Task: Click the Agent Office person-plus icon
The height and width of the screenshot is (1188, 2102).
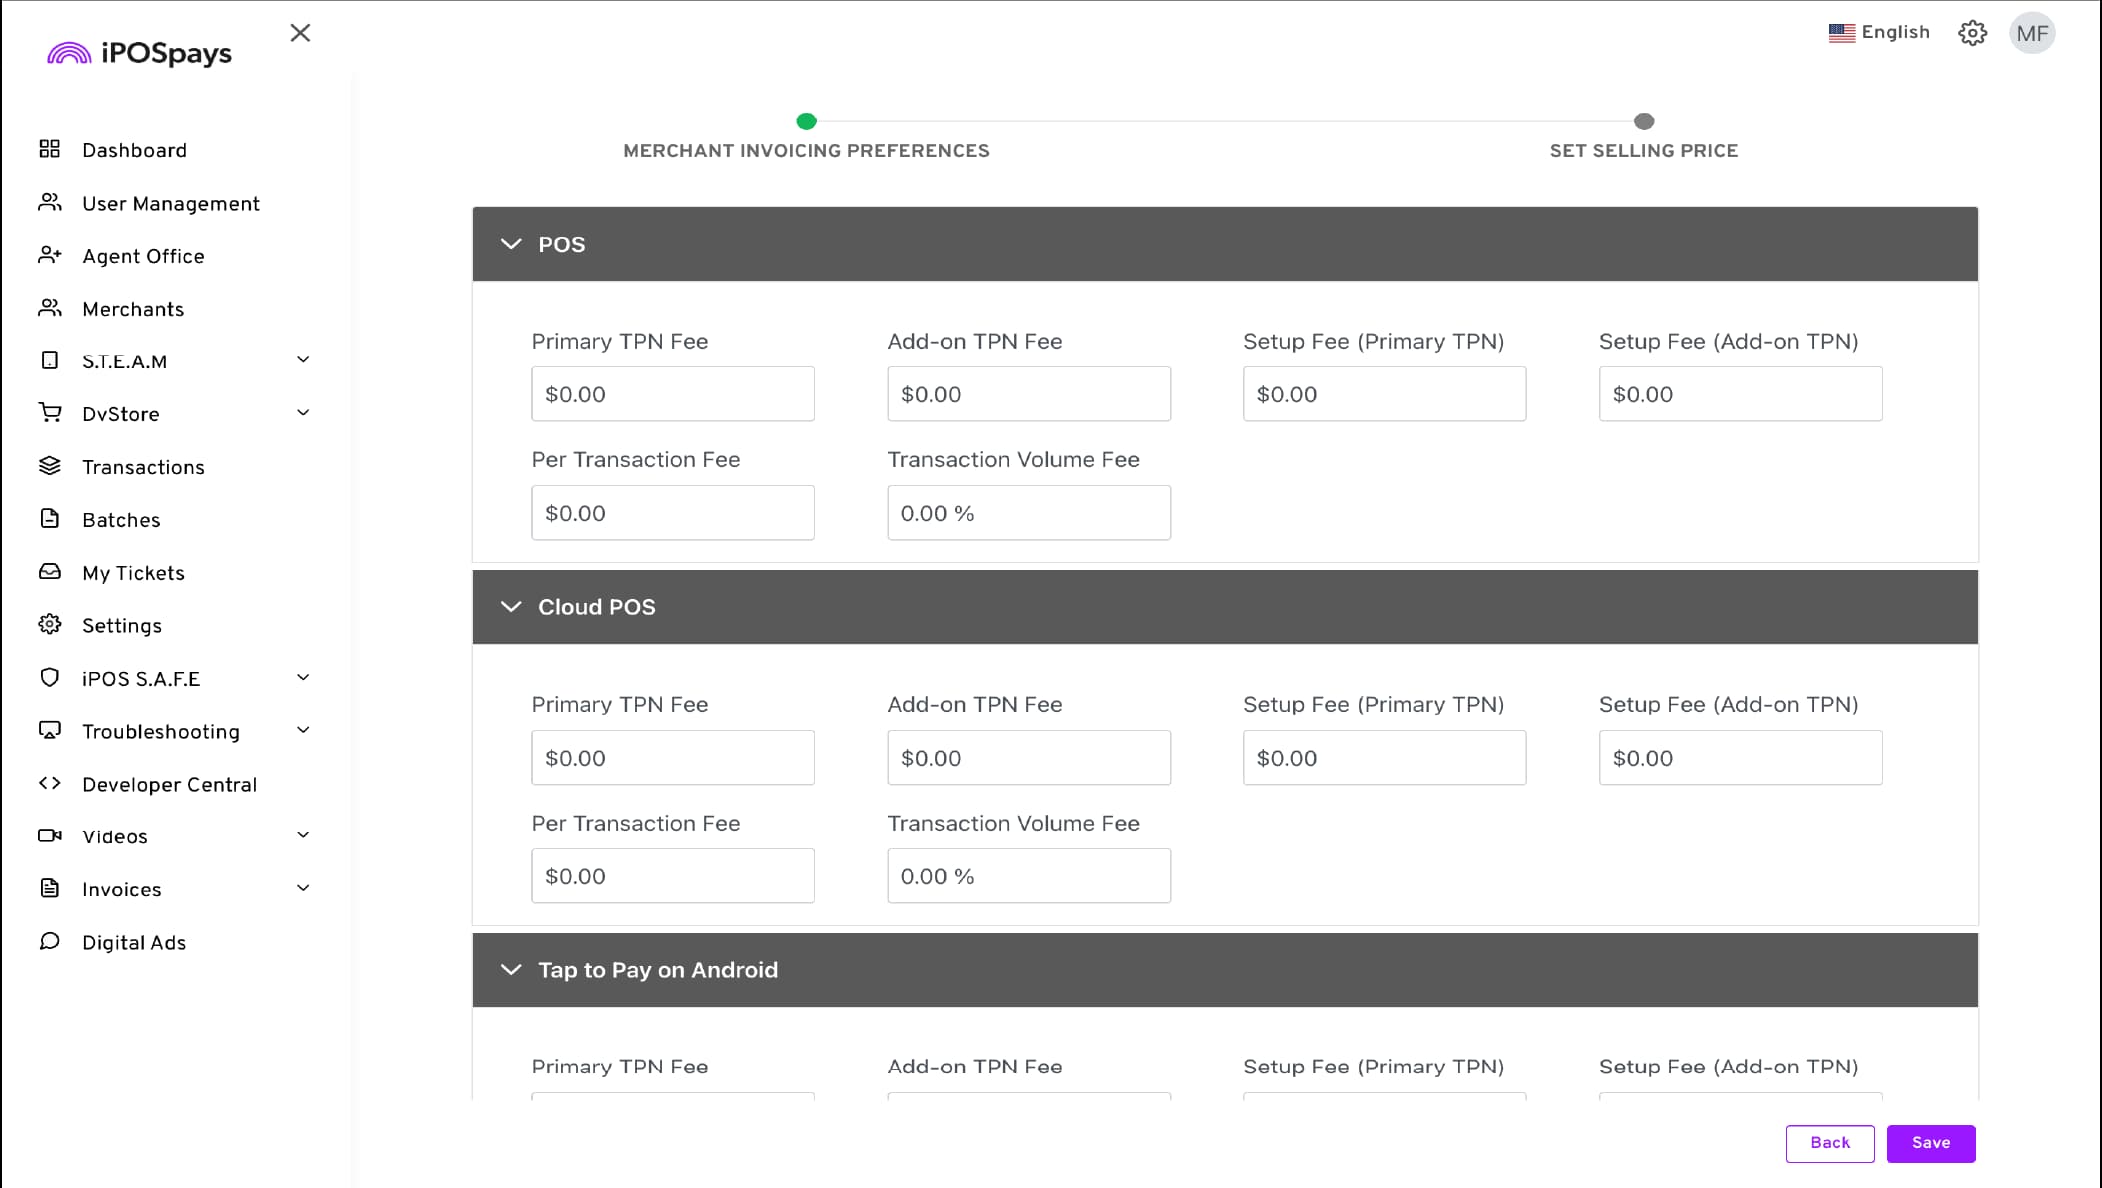Action: coord(49,255)
